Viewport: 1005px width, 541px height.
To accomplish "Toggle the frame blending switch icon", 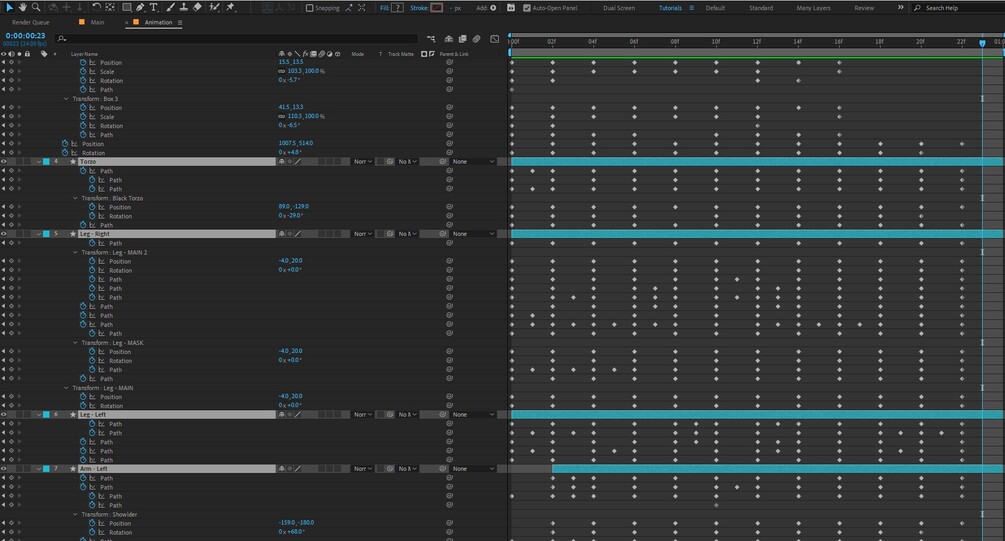I will 462,39.
